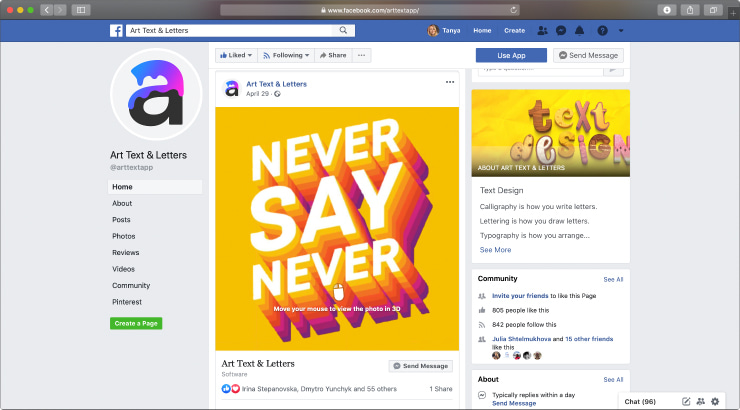
Task: Click See All in About section
Action: click(613, 379)
